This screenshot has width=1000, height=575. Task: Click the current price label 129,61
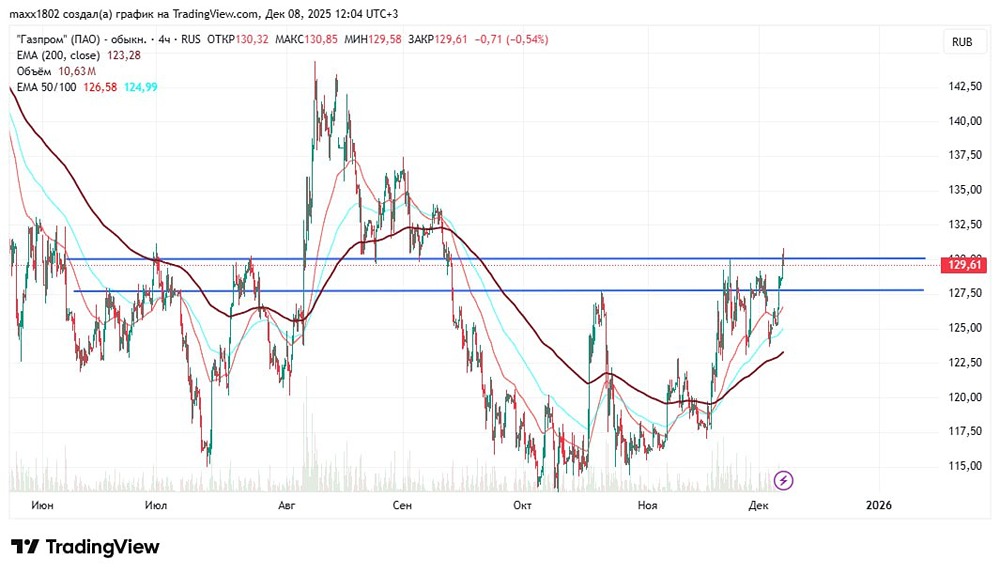(964, 265)
